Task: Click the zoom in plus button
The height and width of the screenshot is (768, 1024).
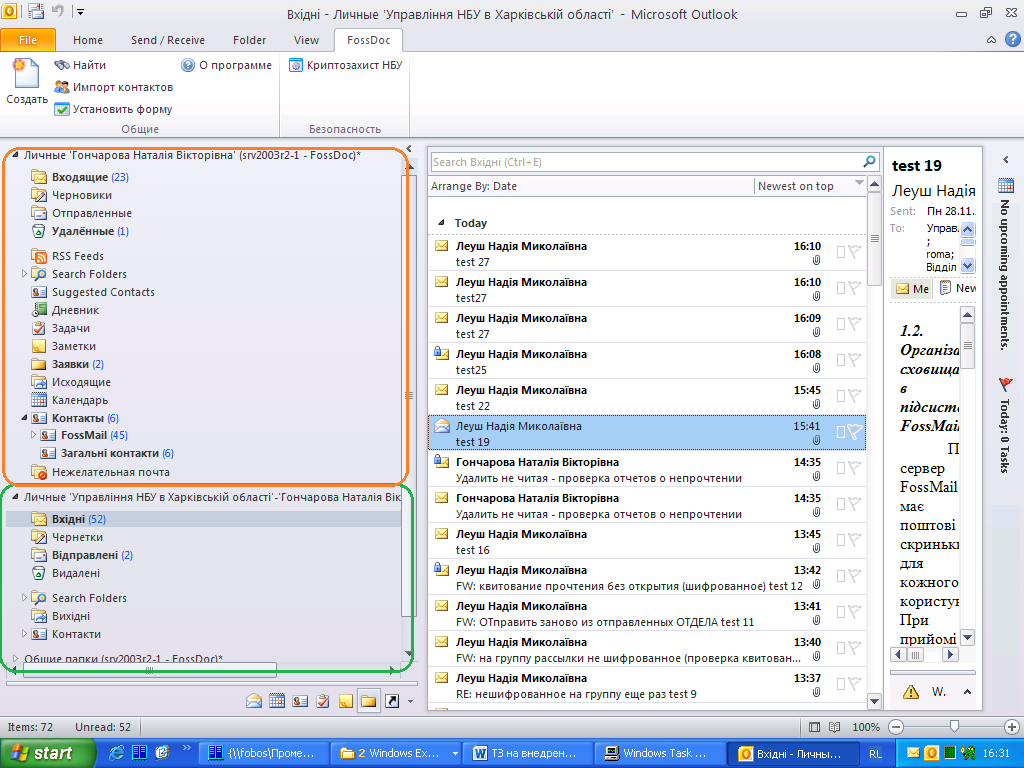Action: coord(1012,726)
